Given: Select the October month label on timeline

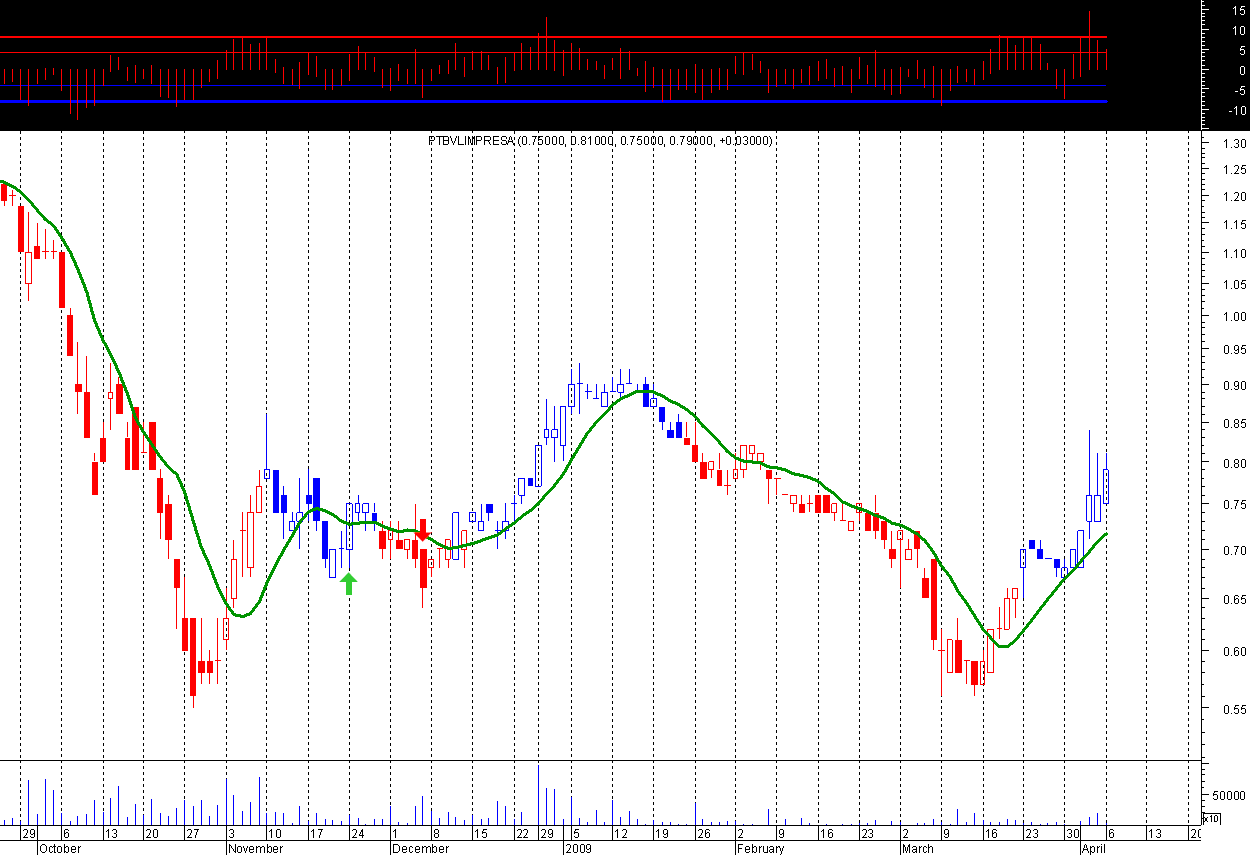Looking at the screenshot, I should tap(61, 848).
